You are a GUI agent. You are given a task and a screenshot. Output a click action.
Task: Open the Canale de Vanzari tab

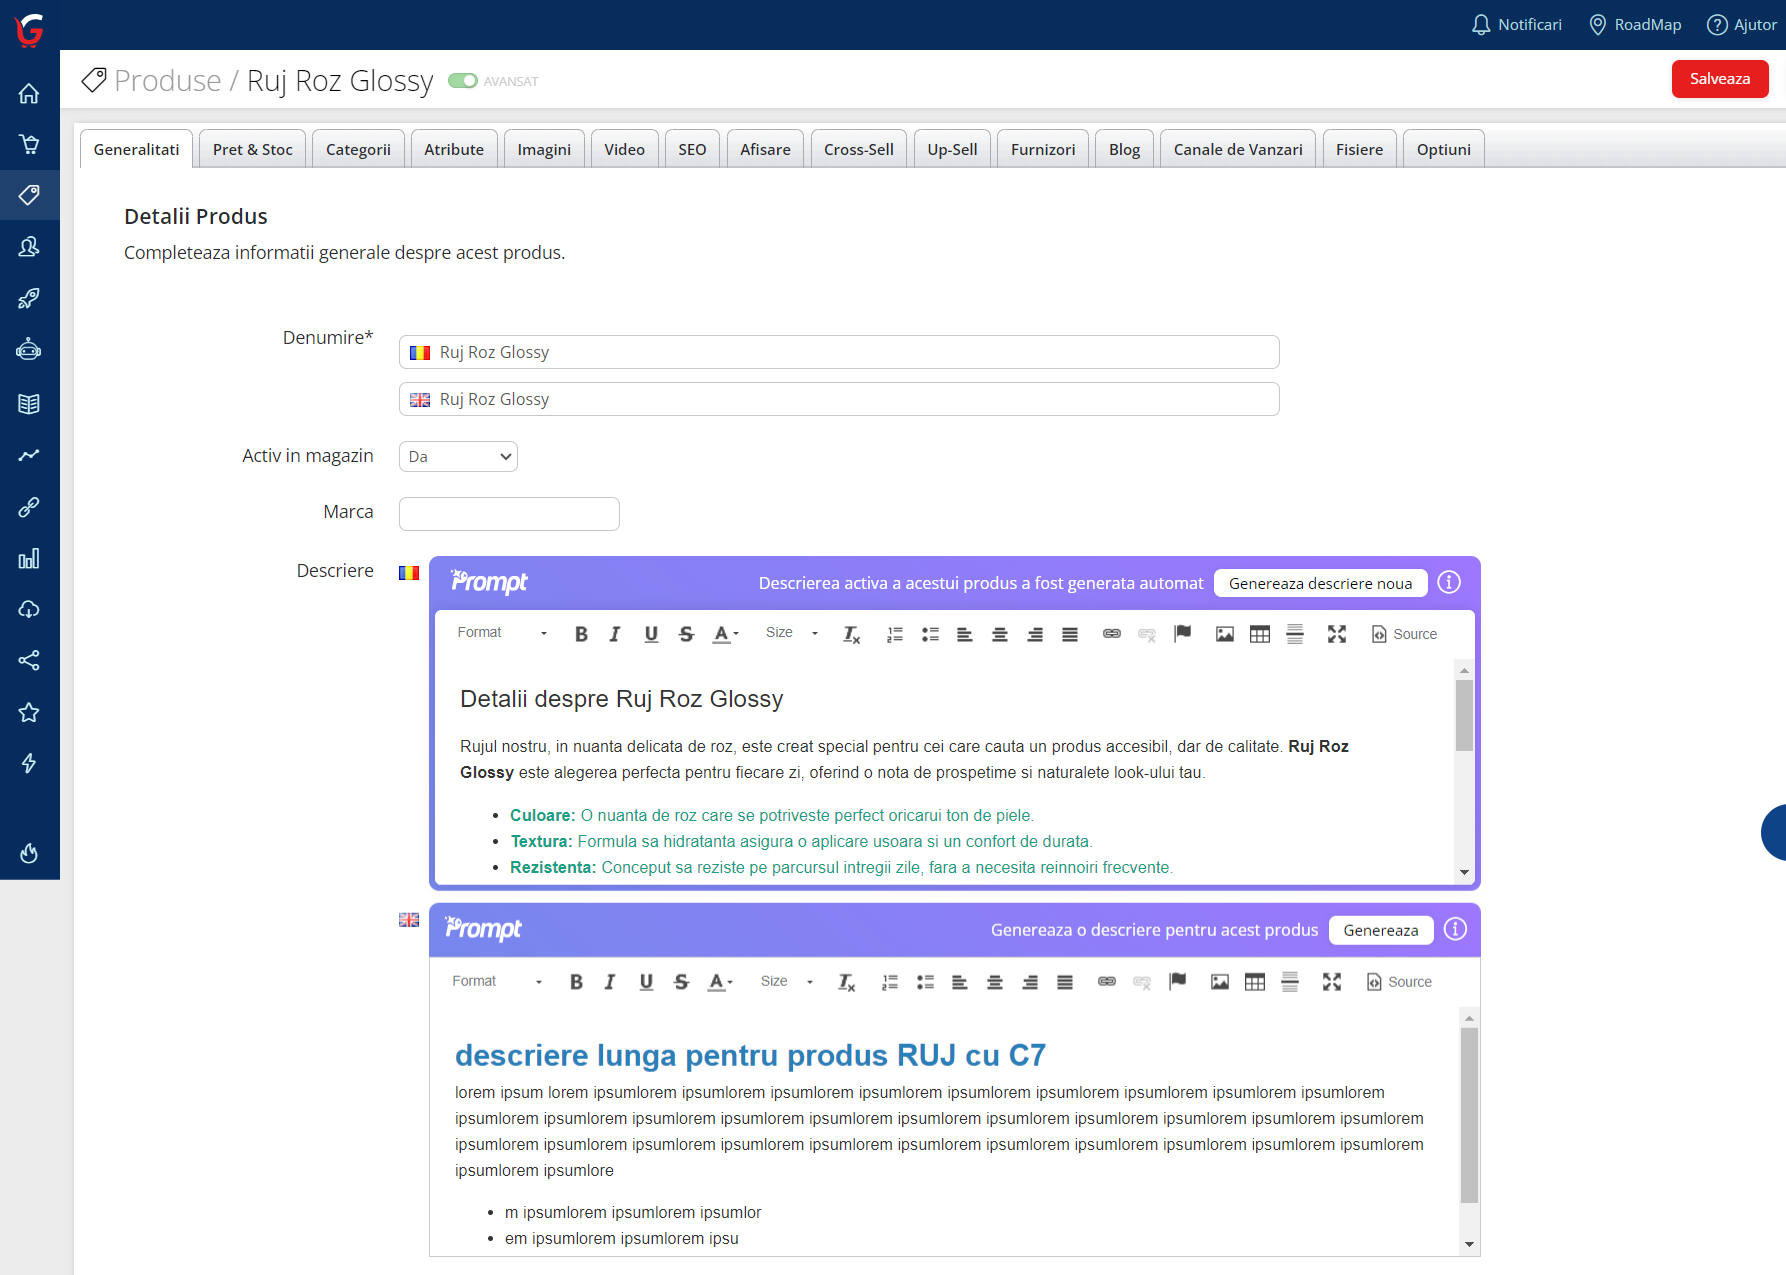pos(1237,149)
